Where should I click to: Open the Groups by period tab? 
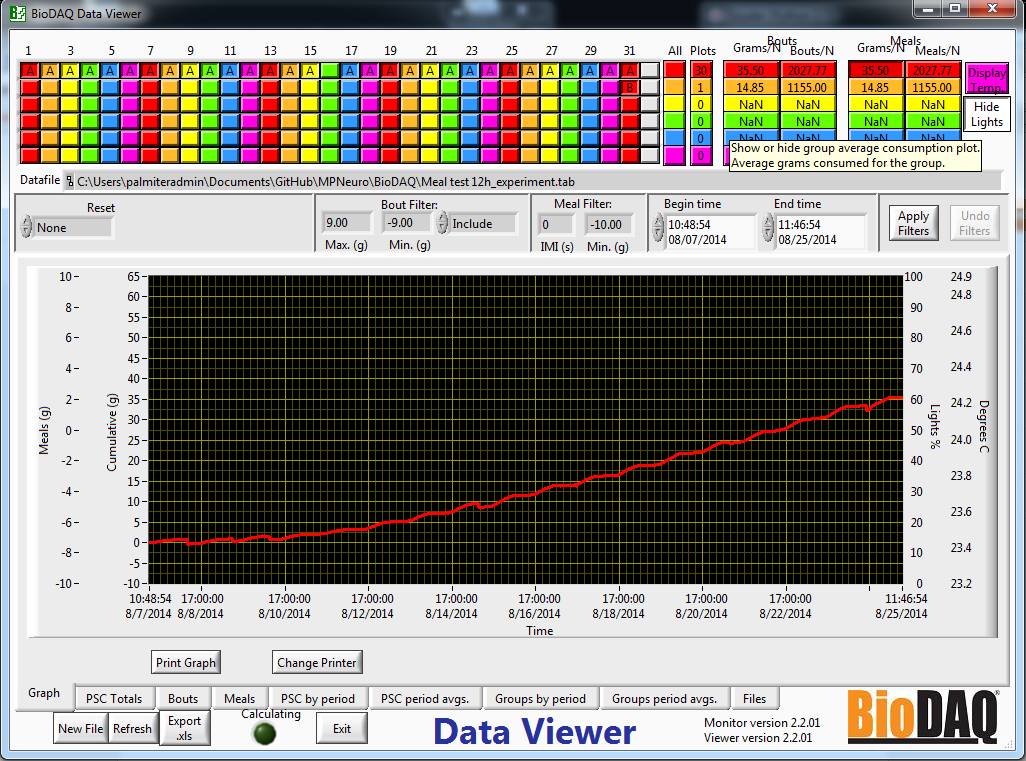(x=541, y=698)
